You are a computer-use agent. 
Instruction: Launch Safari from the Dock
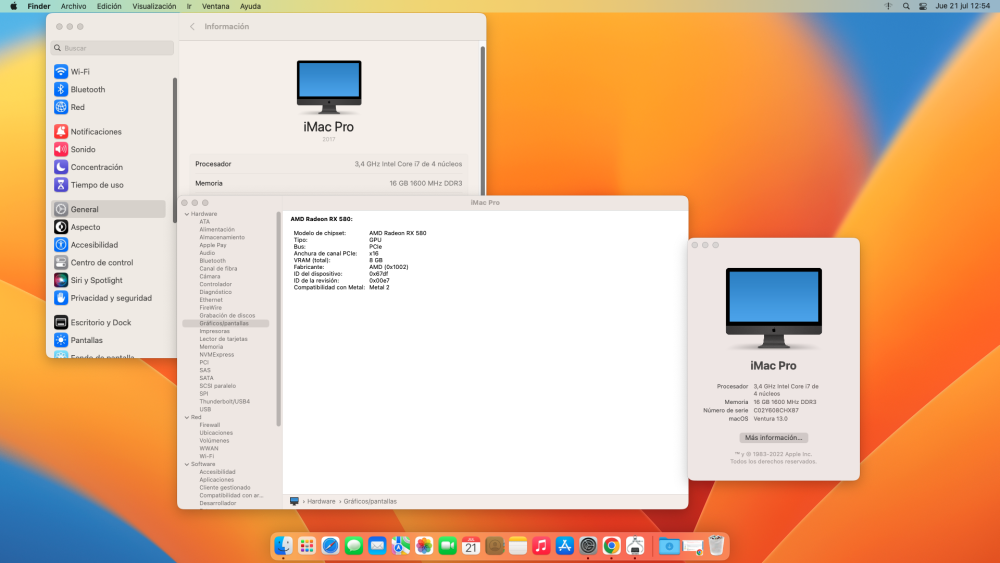click(330, 546)
